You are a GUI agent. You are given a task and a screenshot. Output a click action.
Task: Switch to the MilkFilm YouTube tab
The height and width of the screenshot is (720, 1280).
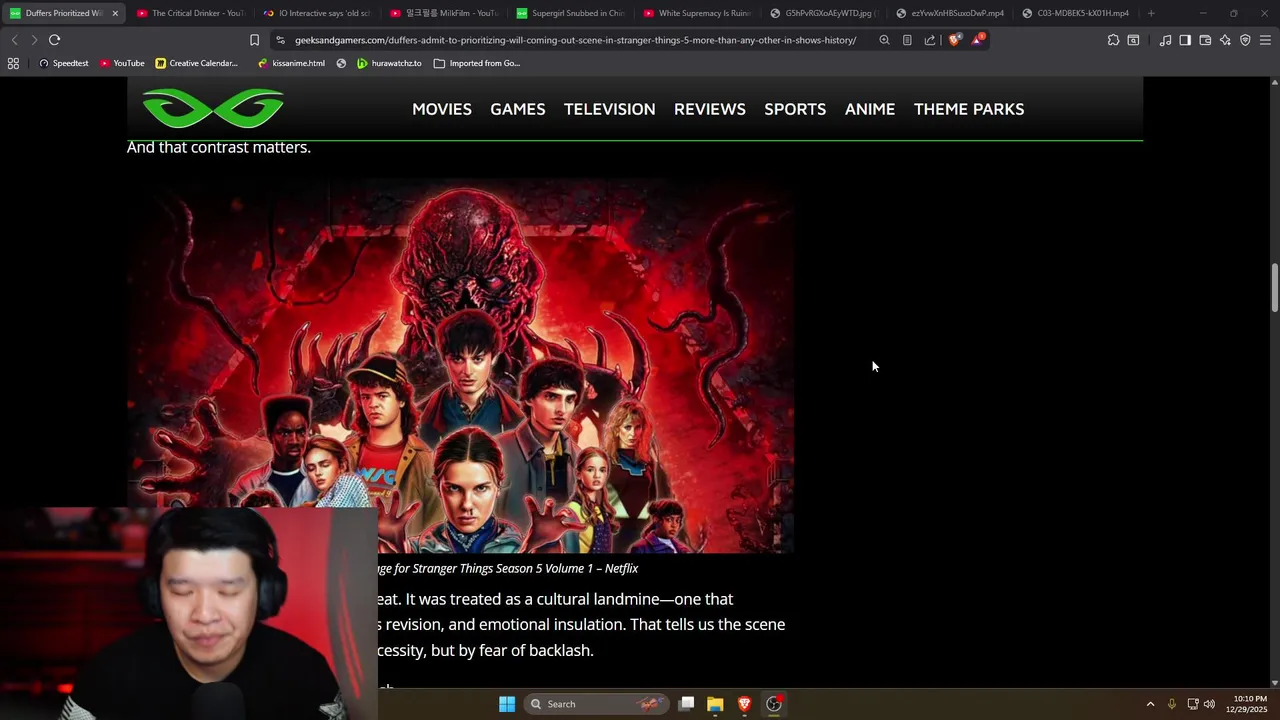click(x=443, y=13)
